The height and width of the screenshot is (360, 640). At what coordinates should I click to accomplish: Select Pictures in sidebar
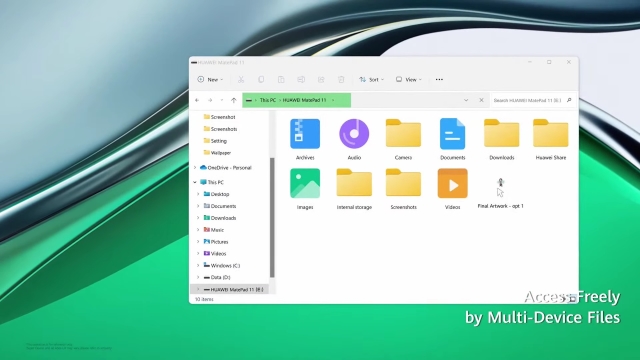tap(216, 242)
